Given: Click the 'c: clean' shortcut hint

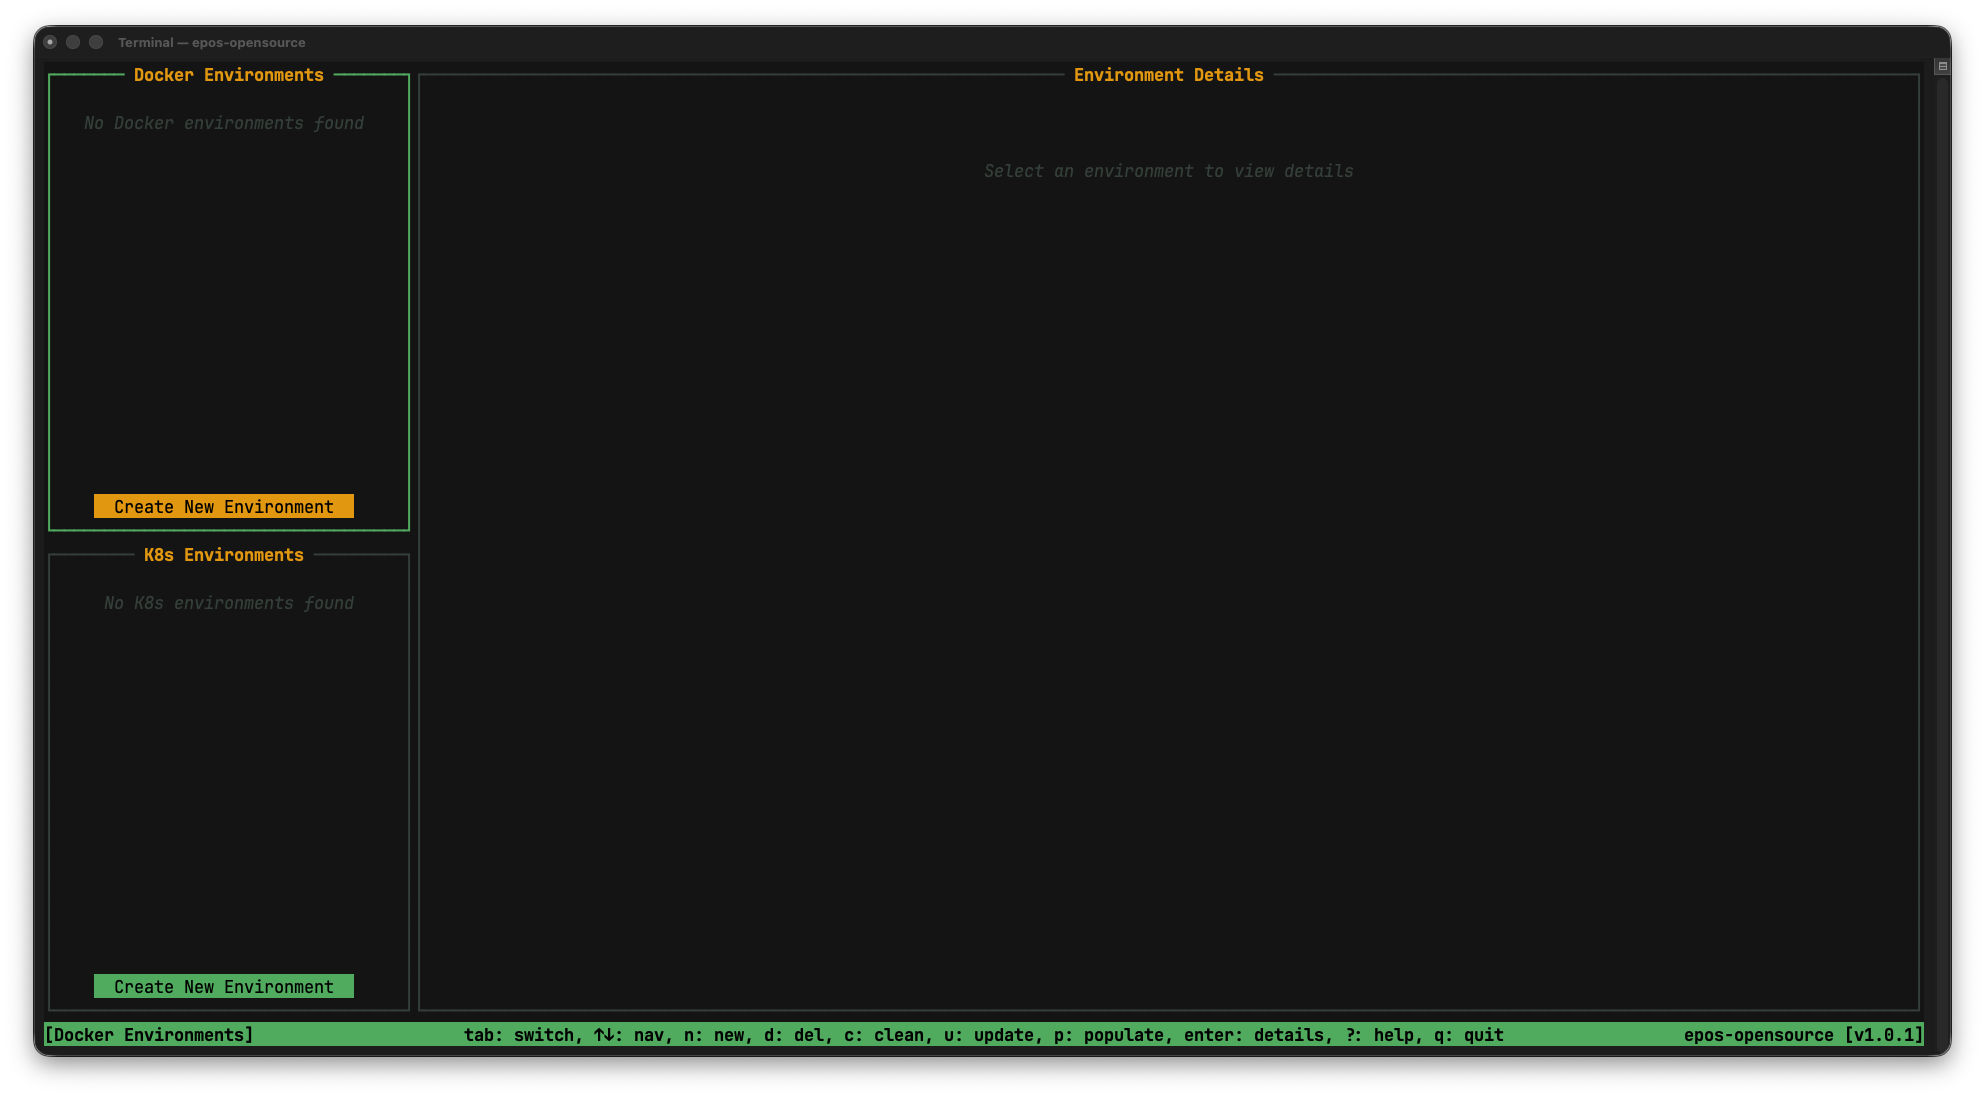Looking at the screenshot, I should click(x=884, y=1035).
